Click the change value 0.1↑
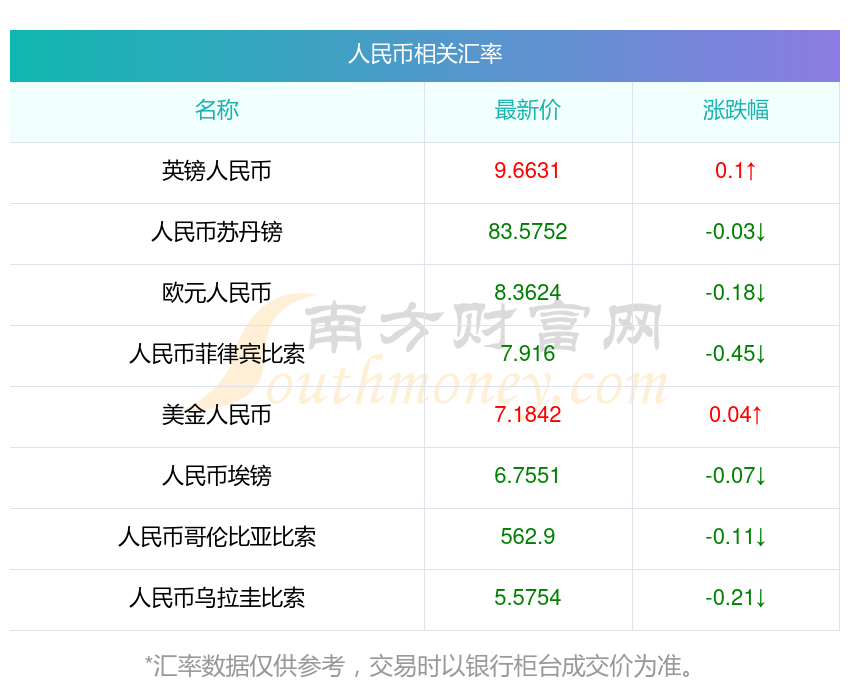This screenshot has width=850, height=698. click(x=736, y=171)
